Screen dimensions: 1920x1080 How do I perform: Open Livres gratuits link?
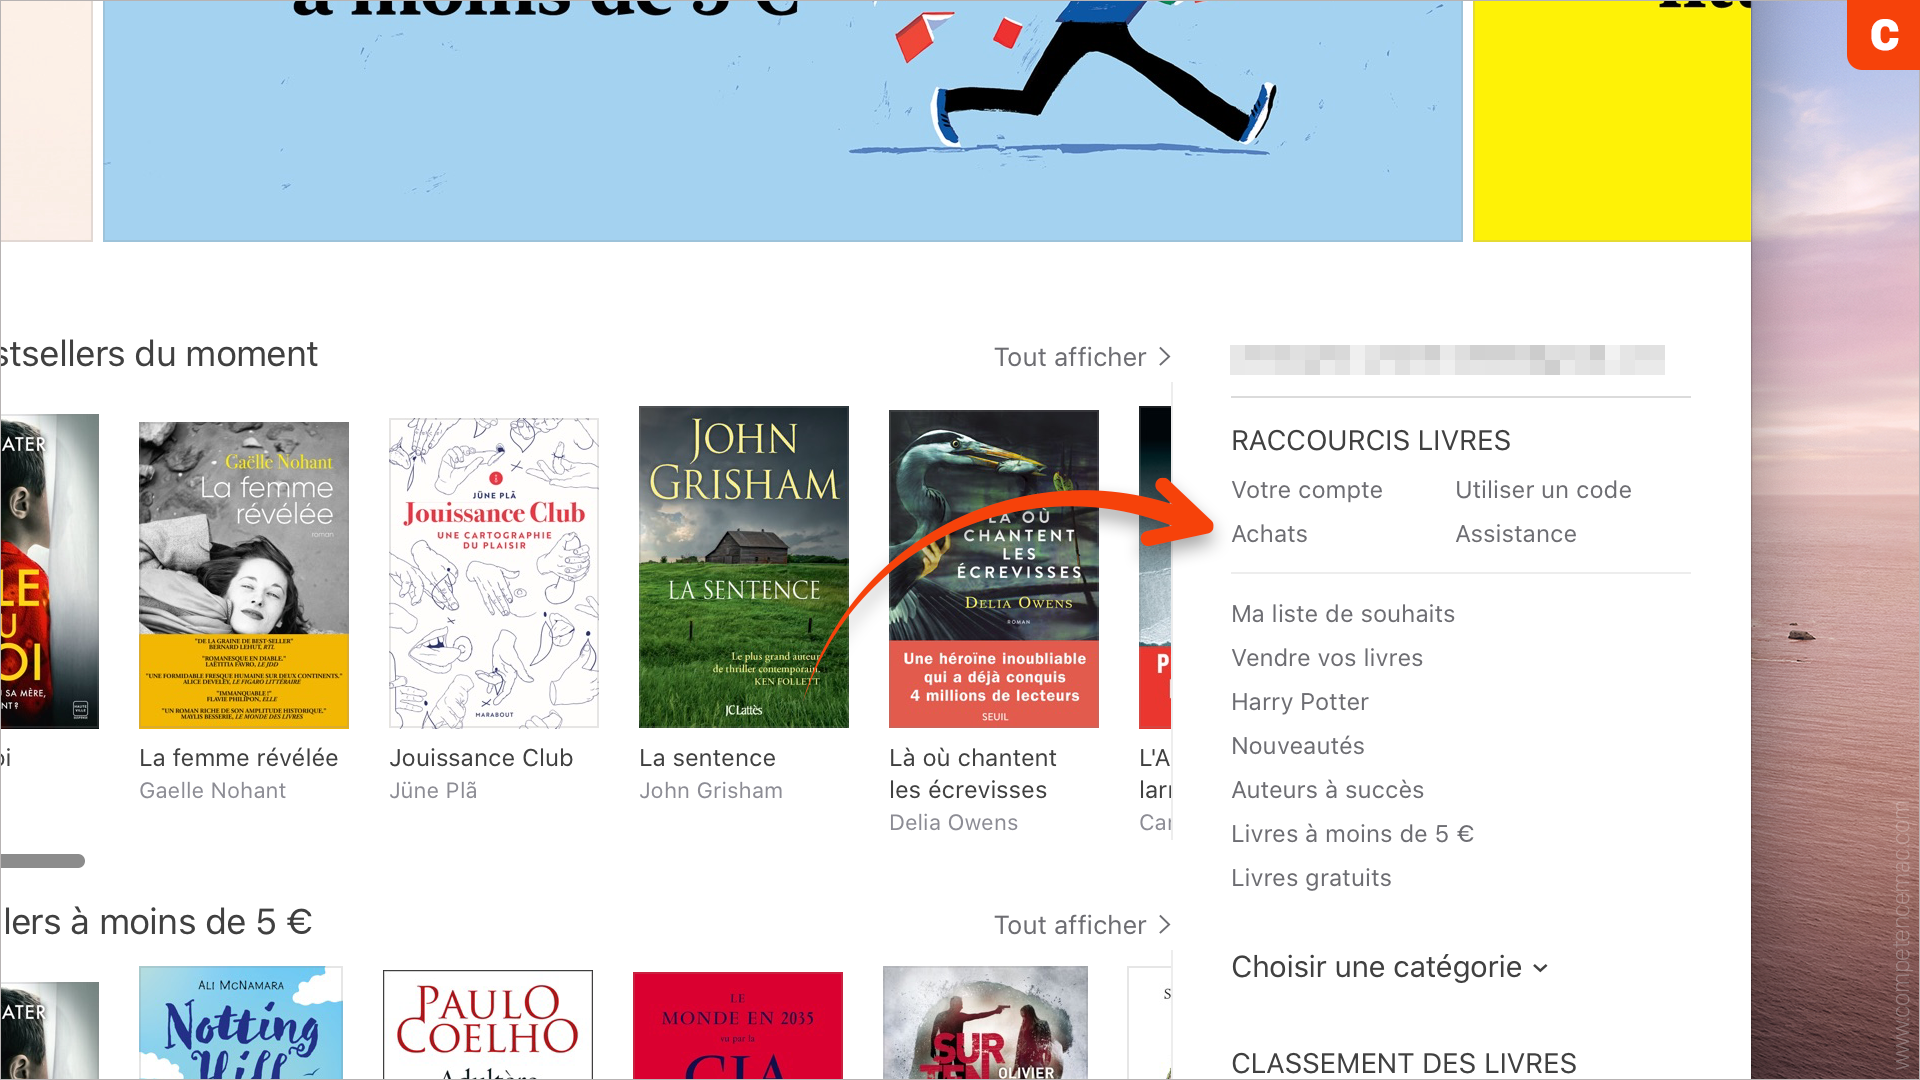click(1311, 878)
